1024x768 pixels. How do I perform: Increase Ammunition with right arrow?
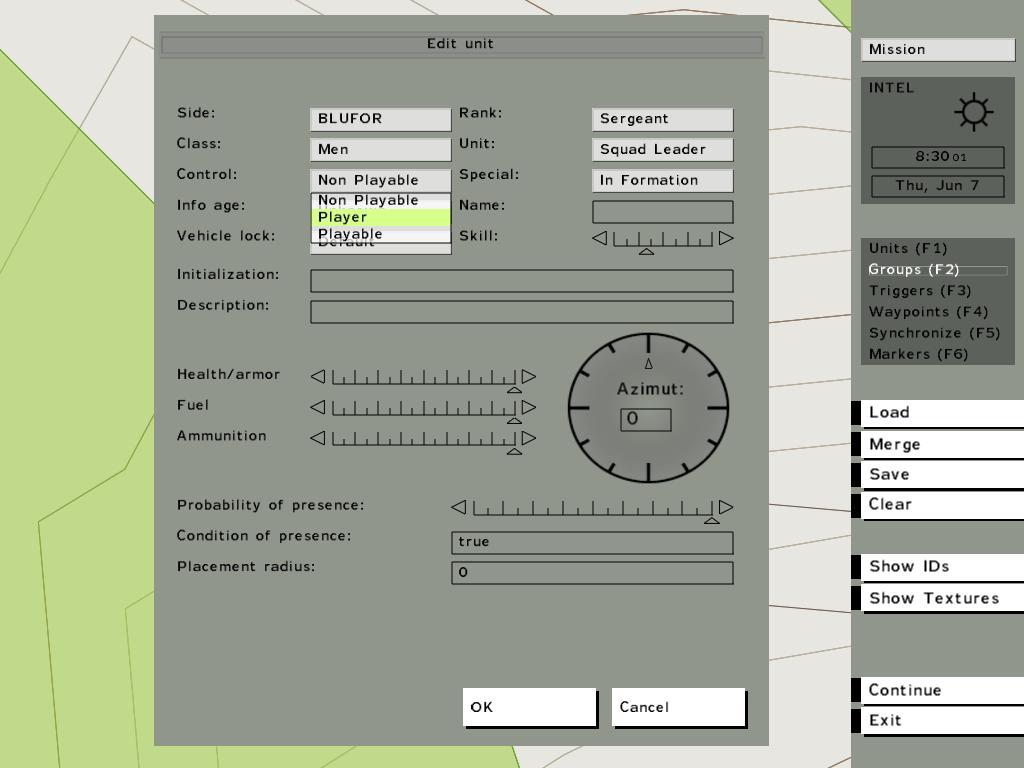[528, 438]
